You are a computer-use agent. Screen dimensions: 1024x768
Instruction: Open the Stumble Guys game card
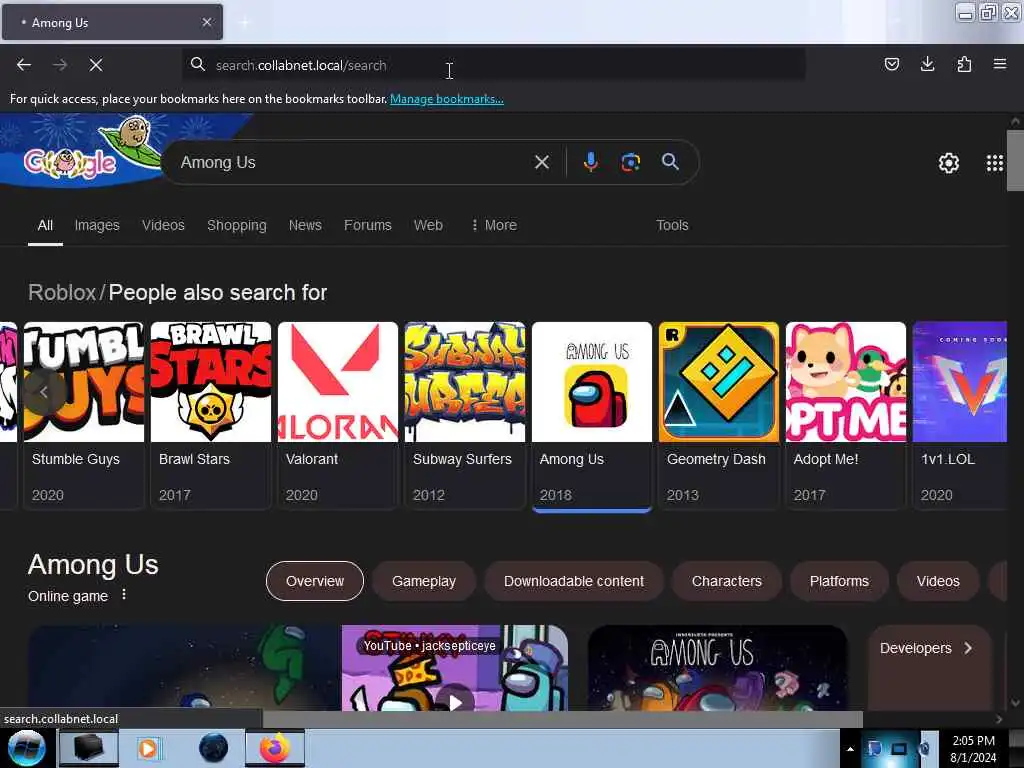click(84, 415)
